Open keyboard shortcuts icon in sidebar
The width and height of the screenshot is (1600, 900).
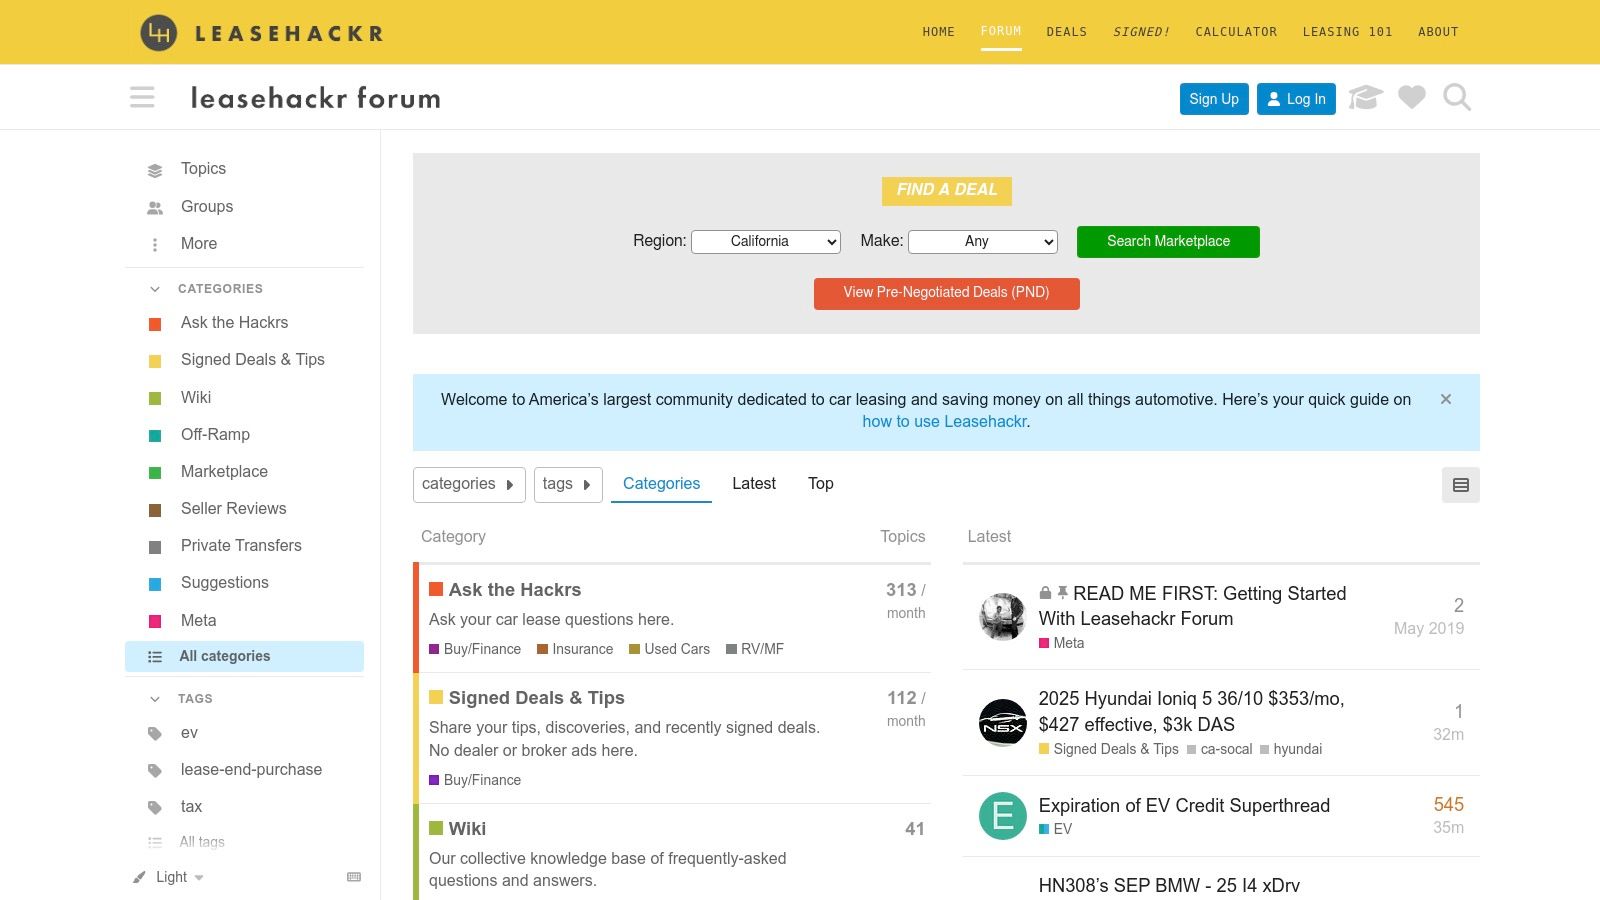tap(354, 877)
